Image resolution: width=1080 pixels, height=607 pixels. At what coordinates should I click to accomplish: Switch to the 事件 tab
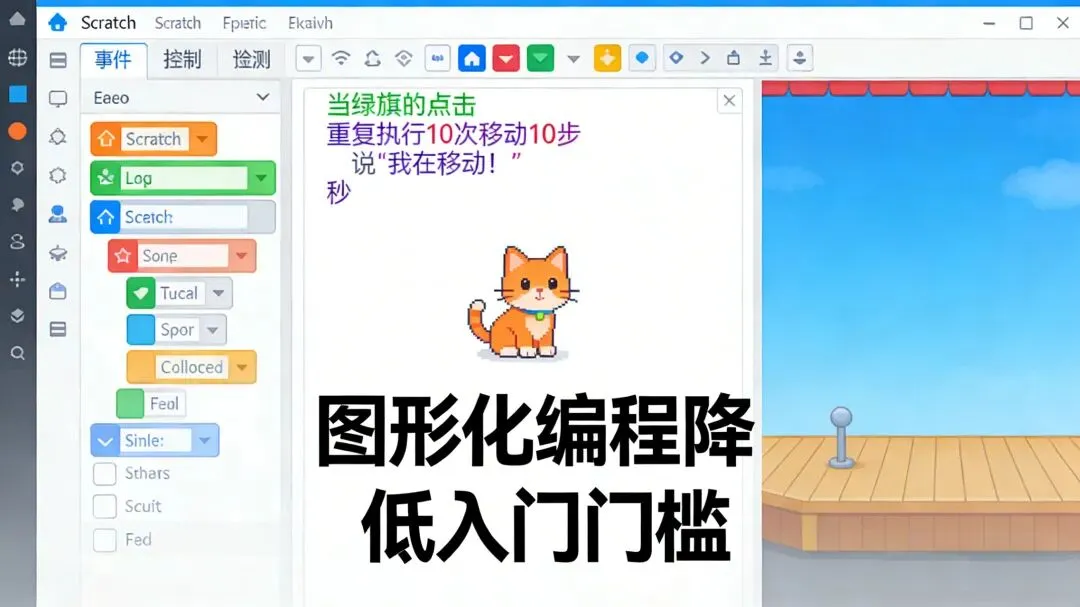coord(113,59)
